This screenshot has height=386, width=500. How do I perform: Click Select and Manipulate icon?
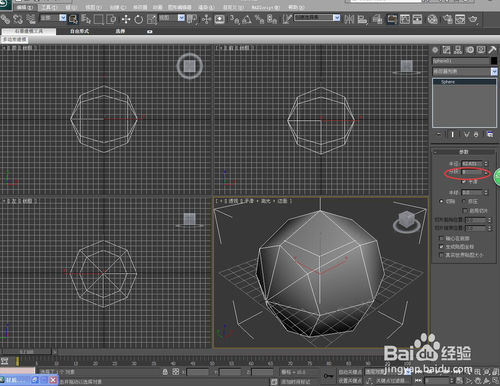(206, 19)
